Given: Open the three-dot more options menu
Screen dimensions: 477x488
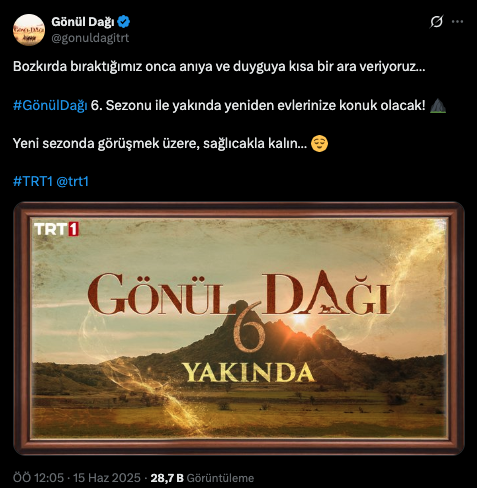Looking at the screenshot, I should pos(457,22).
